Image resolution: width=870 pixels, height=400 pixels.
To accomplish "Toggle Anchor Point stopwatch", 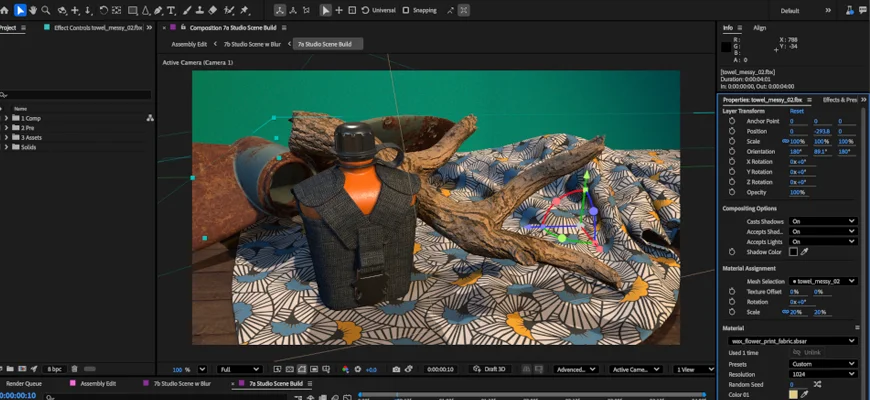I will coord(732,121).
